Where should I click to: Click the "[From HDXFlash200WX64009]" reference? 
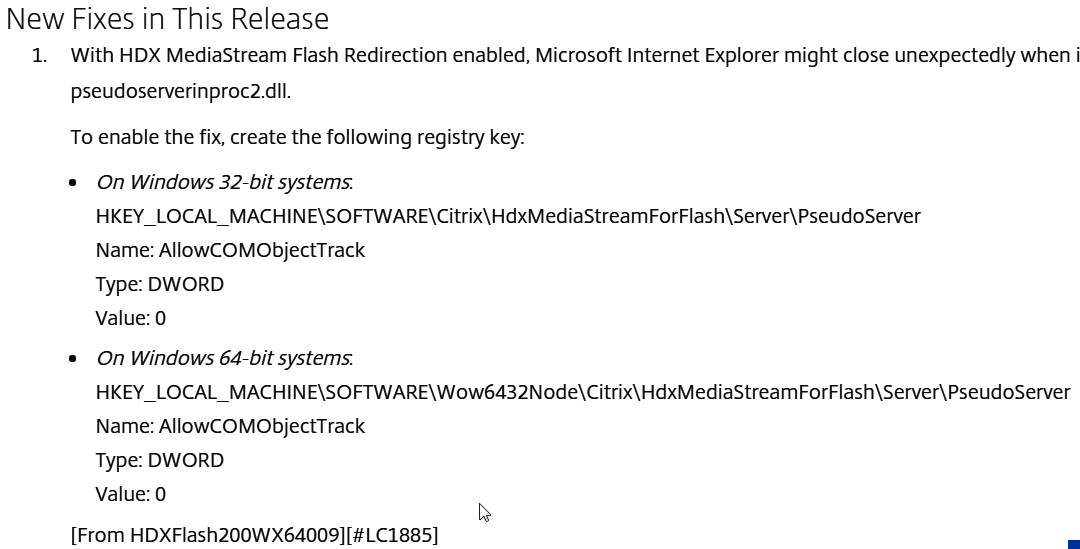(x=209, y=535)
